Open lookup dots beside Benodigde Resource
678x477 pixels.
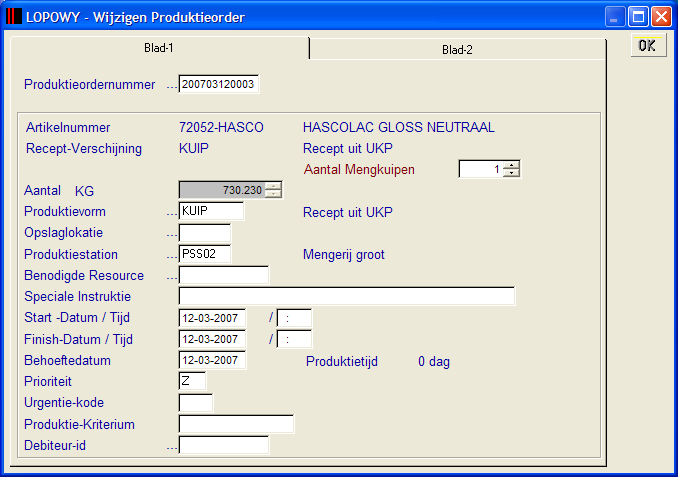[x=172, y=278]
